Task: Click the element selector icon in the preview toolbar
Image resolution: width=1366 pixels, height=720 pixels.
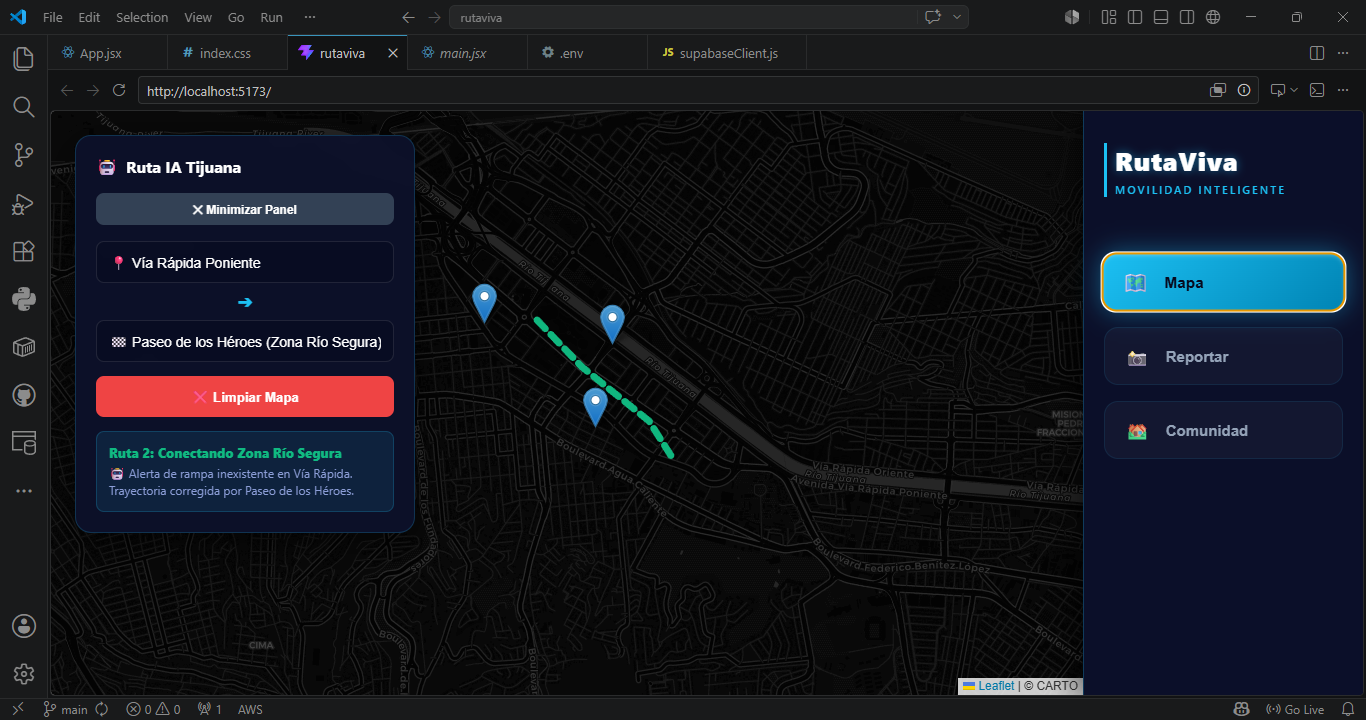Action: click(x=1278, y=90)
